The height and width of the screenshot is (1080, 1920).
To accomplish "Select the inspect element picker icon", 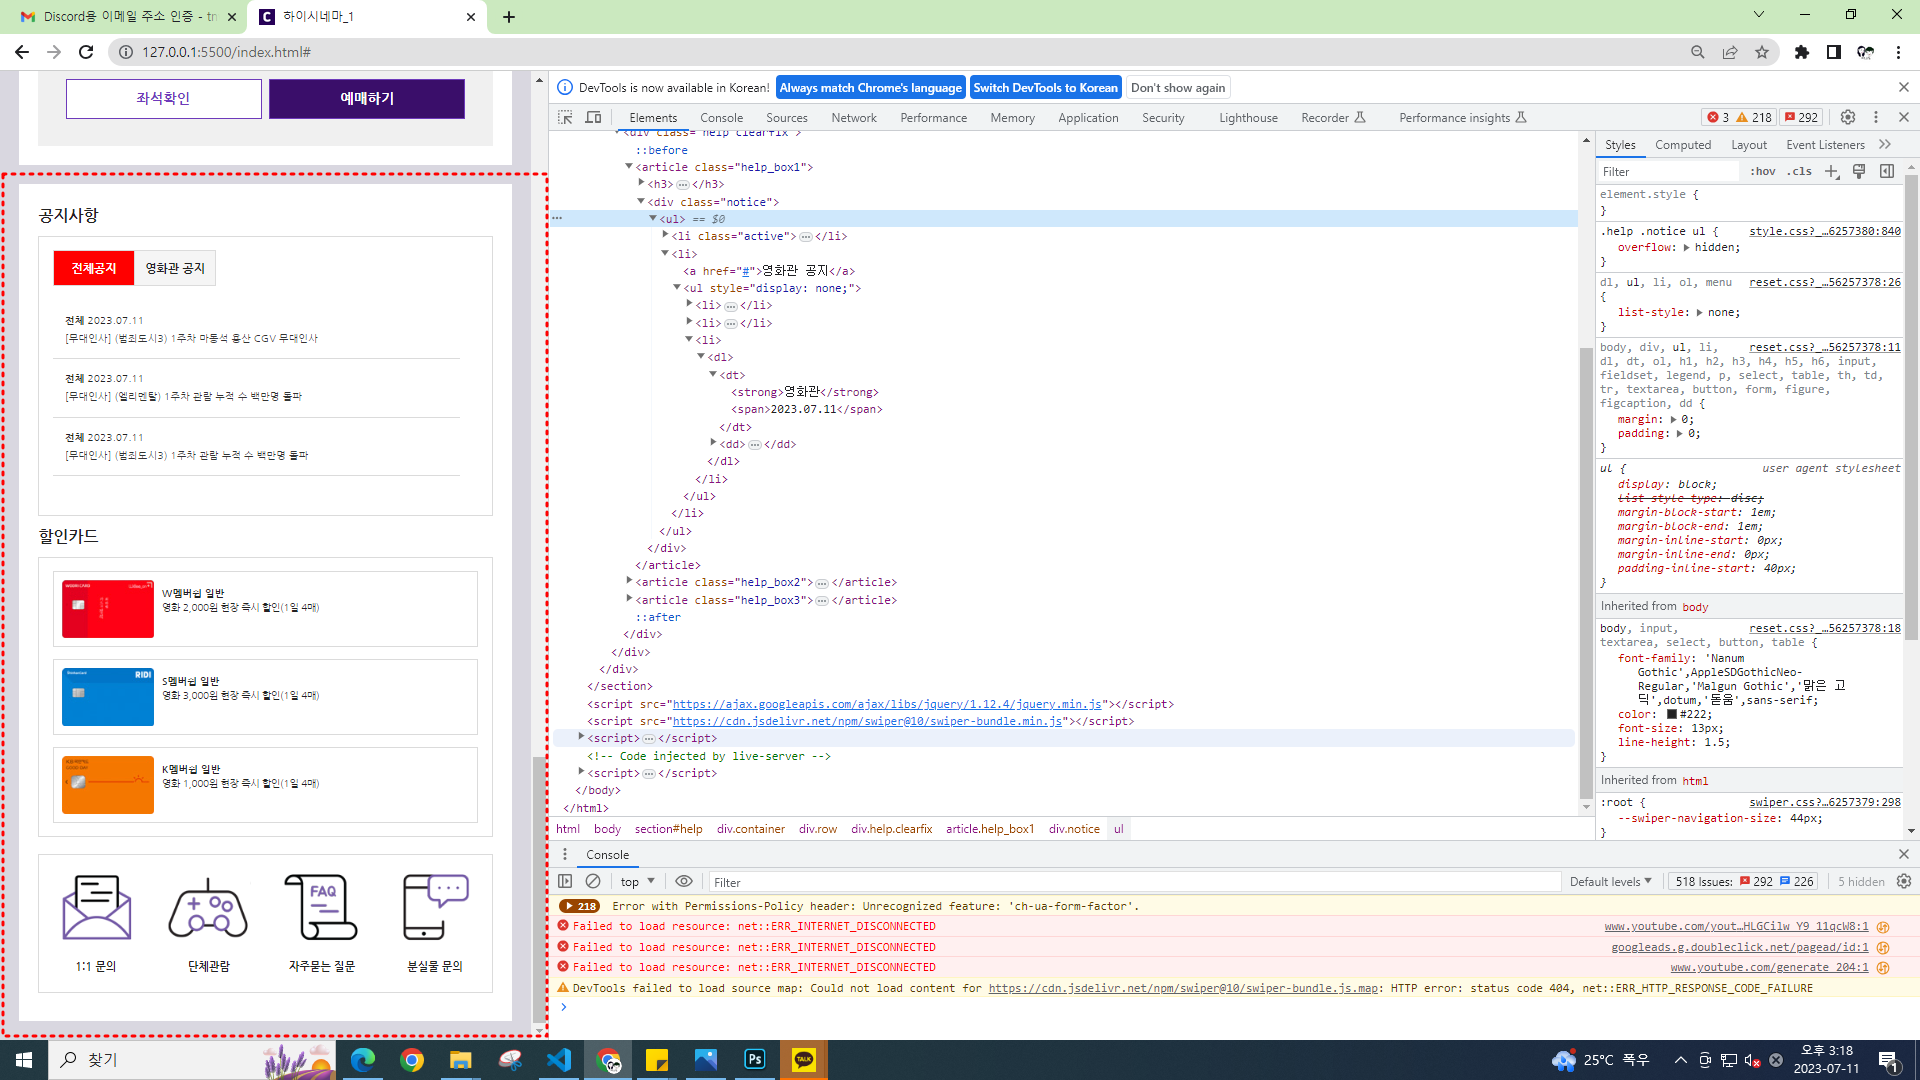I will tap(565, 117).
